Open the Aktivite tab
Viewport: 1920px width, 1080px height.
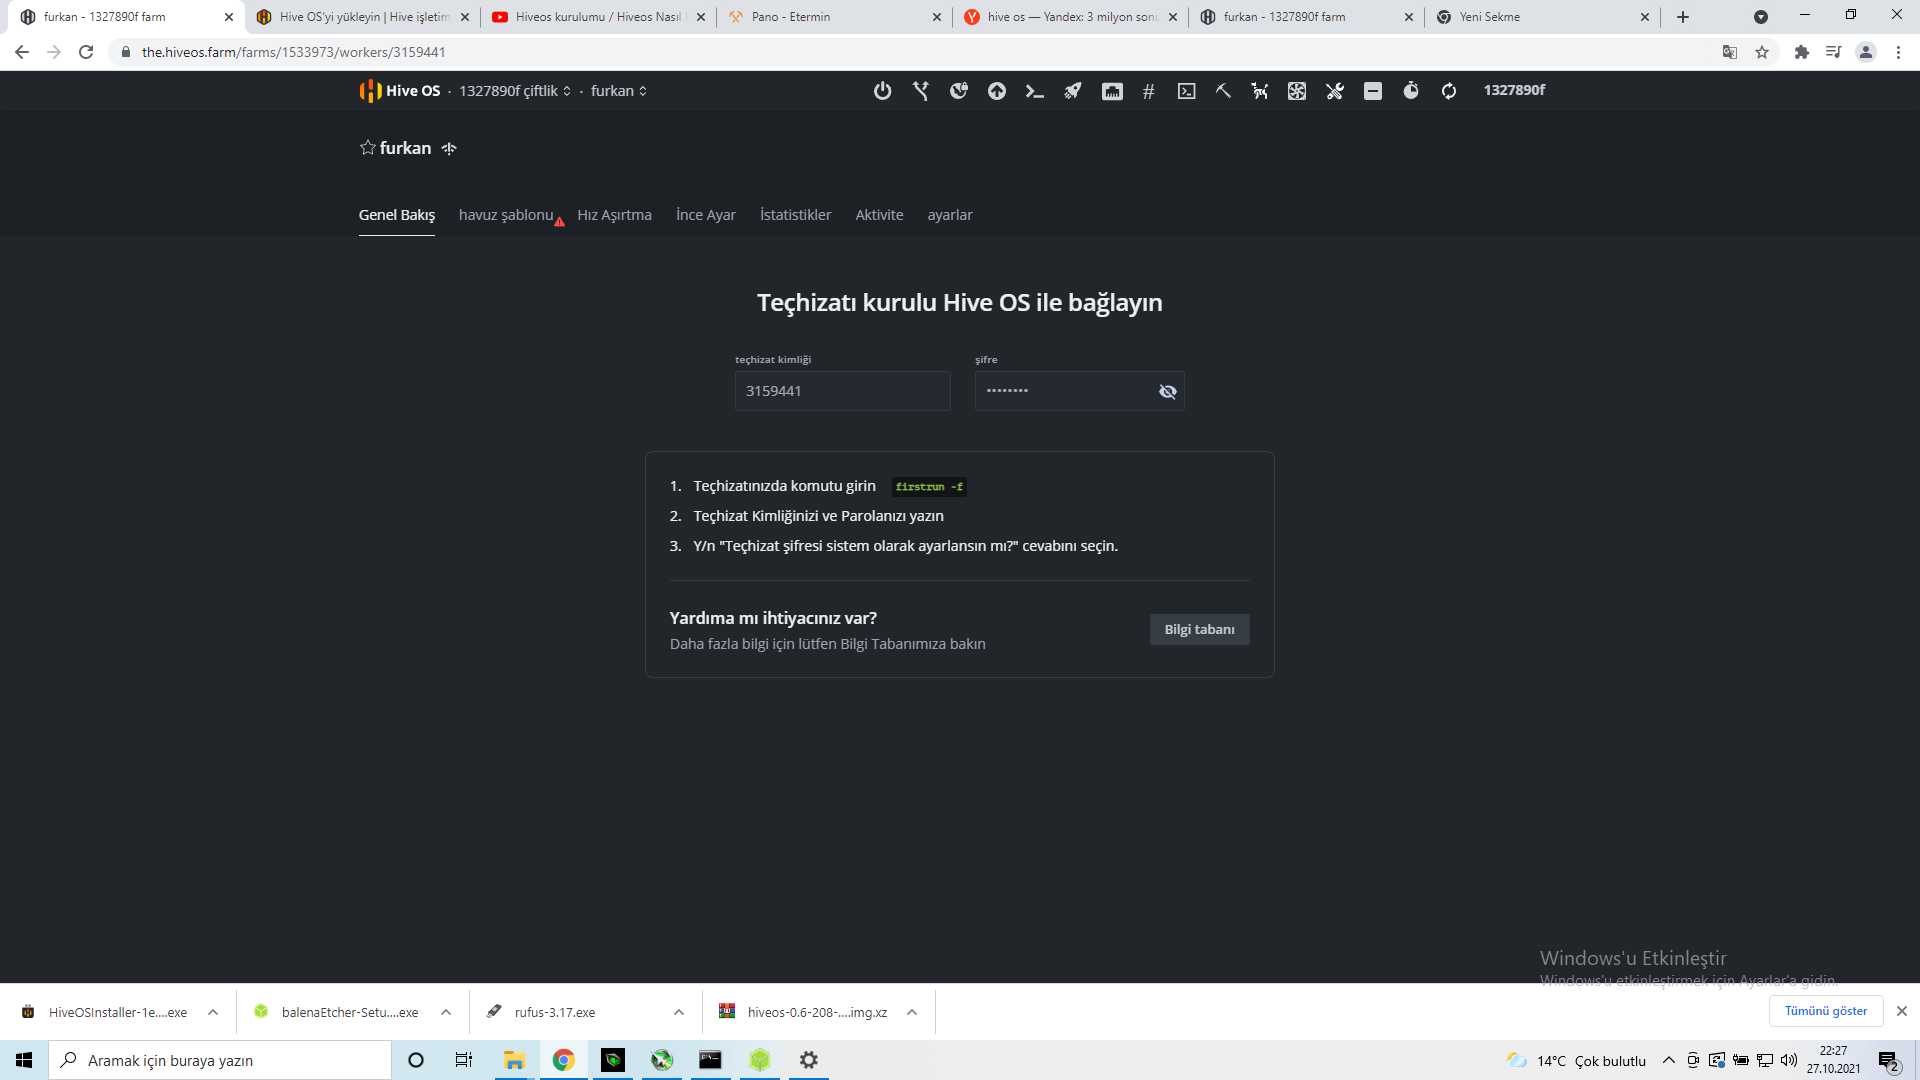click(x=879, y=215)
